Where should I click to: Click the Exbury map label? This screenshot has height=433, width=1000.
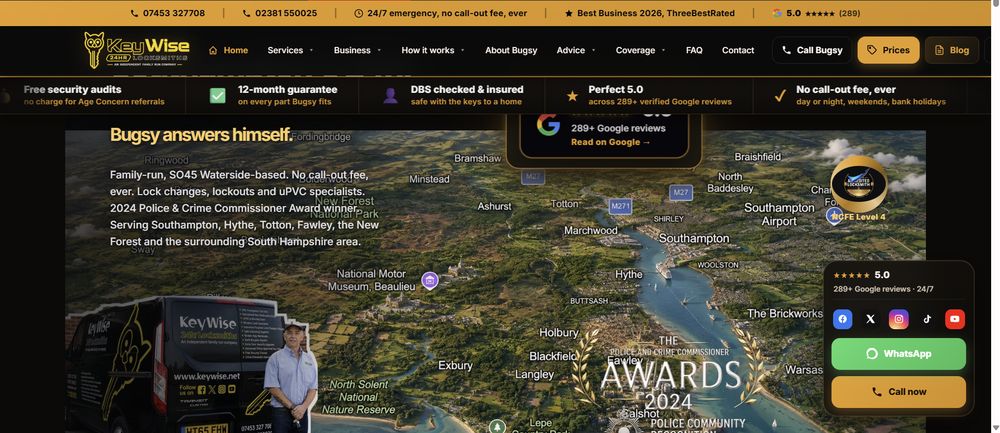click(x=455, y=365)
